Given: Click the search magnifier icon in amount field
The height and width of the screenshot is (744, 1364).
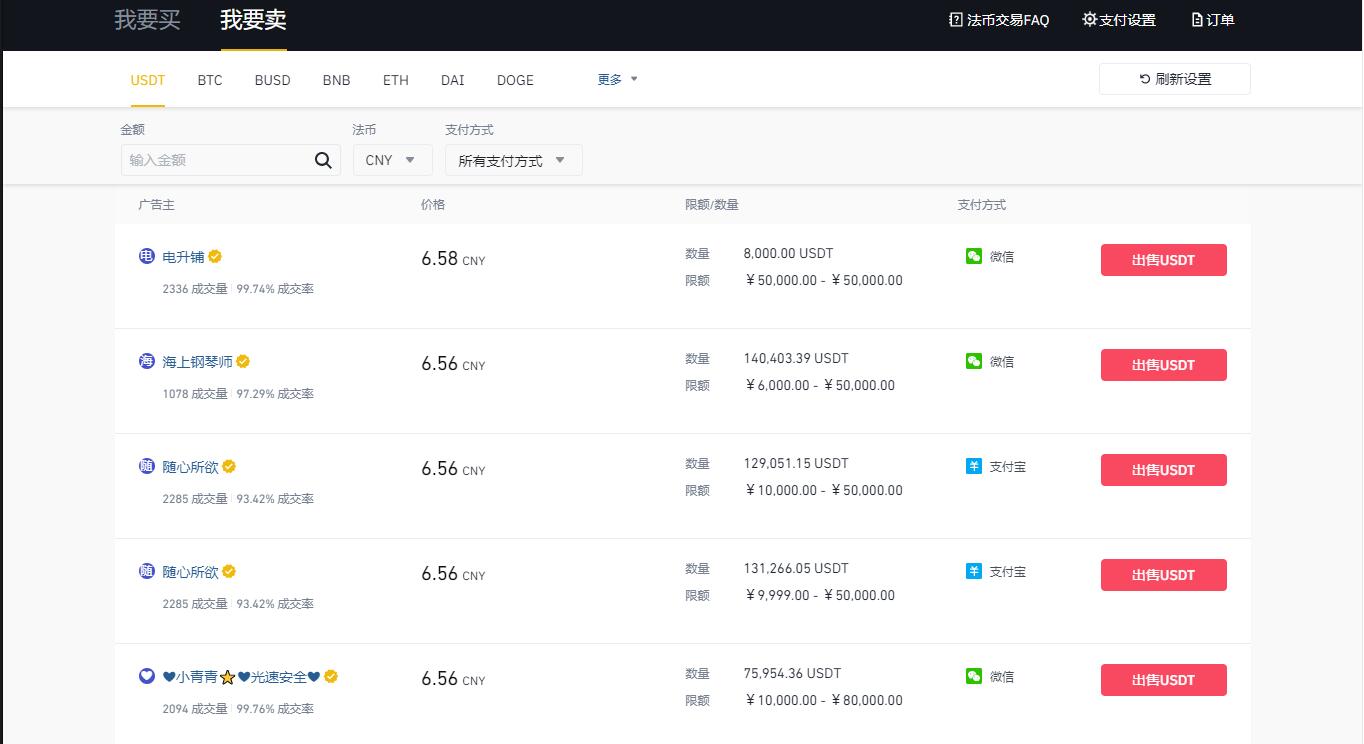Looking at the screenshot, I should [323, 160].
